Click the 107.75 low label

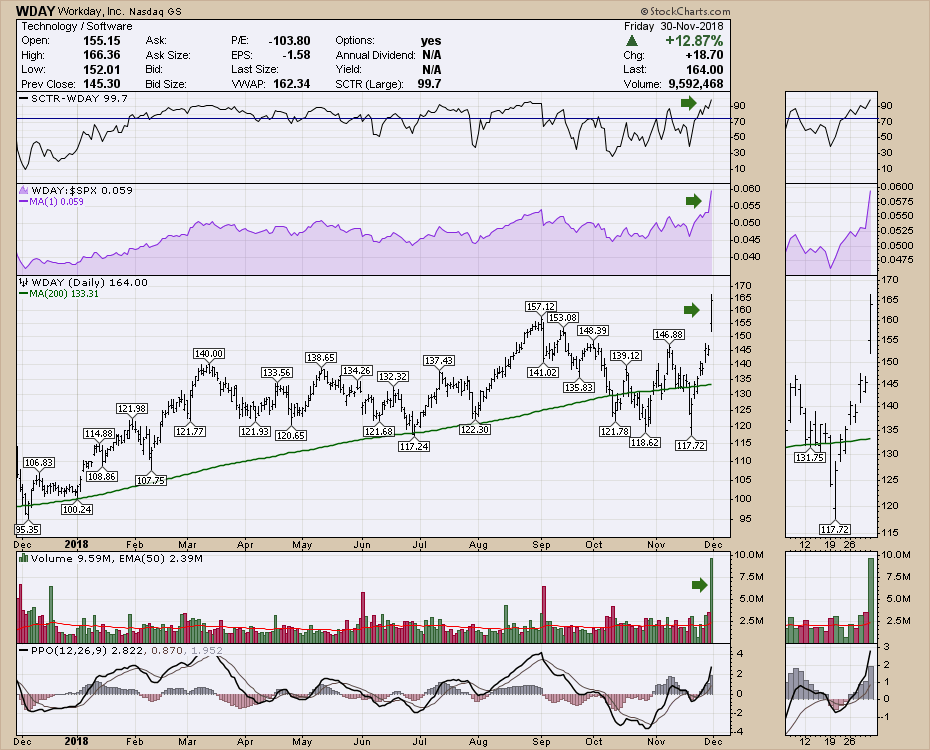[x=151, y=480]
